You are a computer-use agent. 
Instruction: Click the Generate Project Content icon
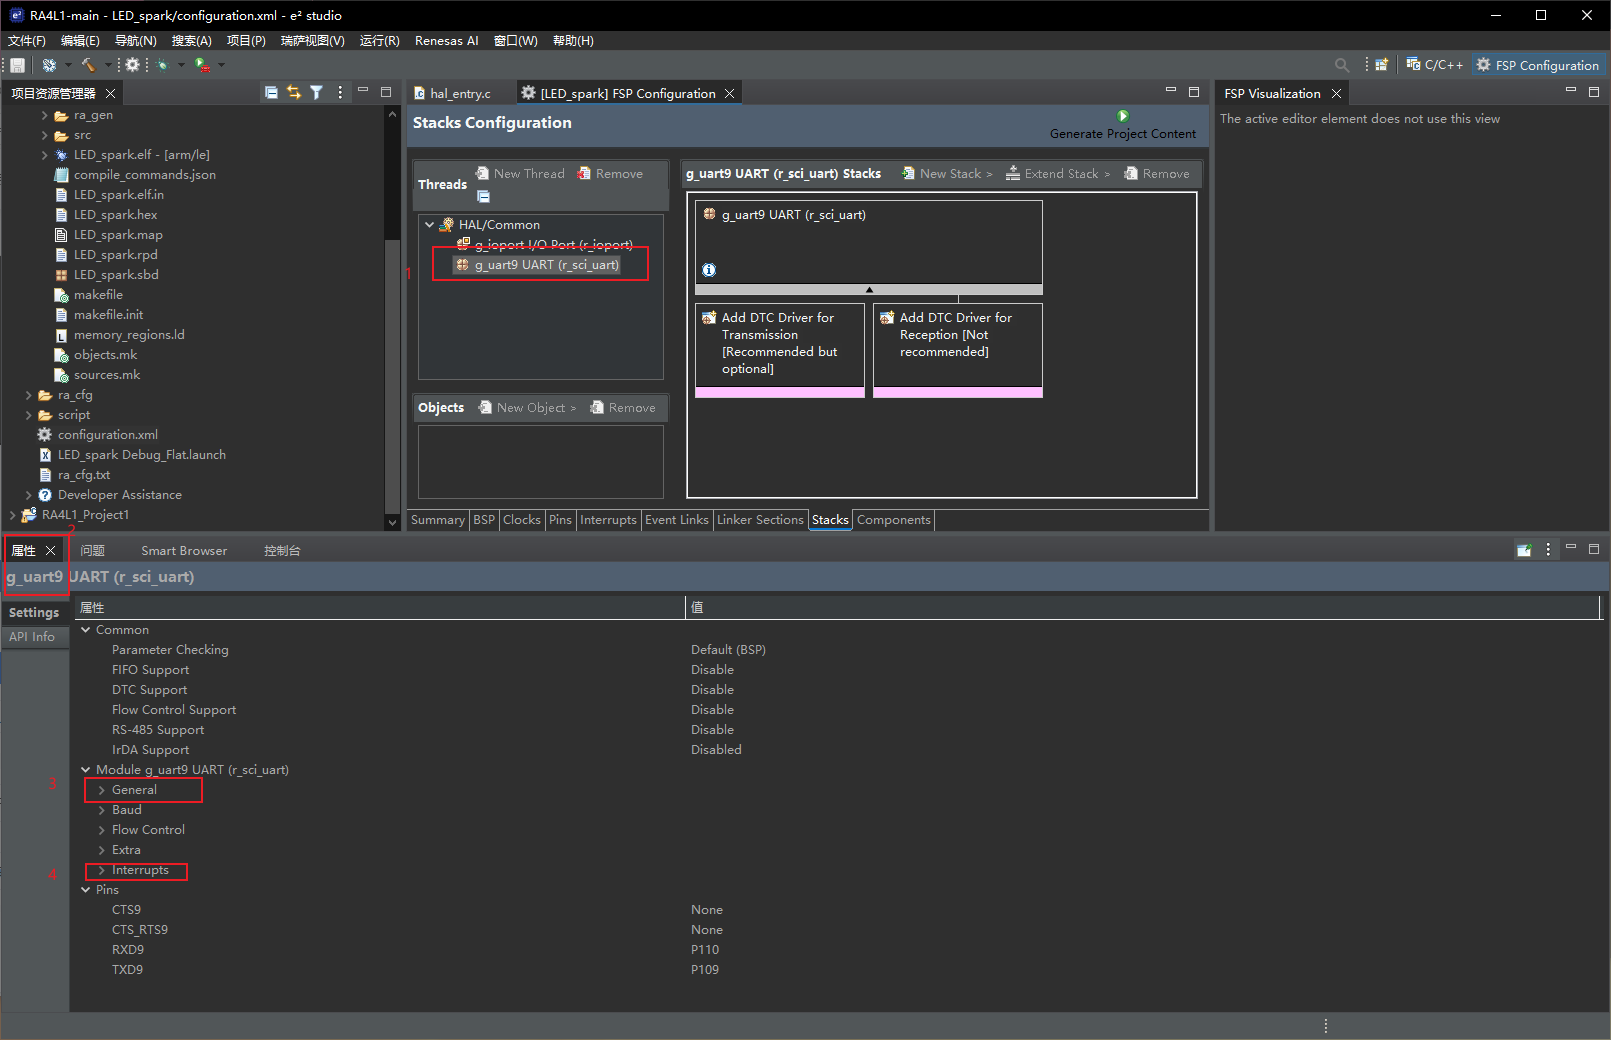pos(1122,117)
